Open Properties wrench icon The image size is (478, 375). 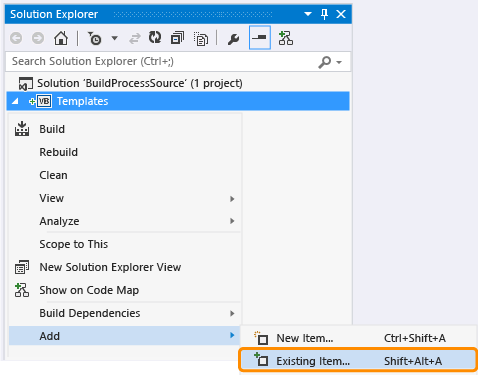point(233,39)
